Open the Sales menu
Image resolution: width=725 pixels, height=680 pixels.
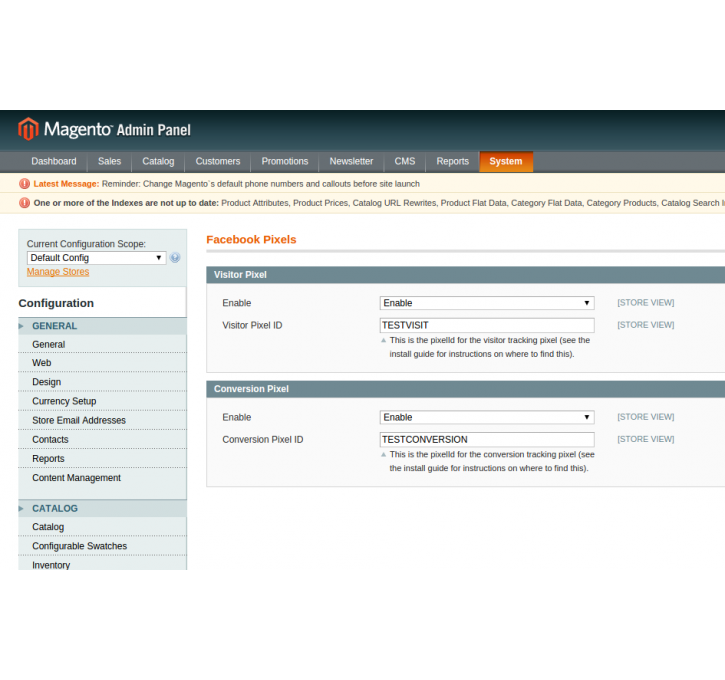109,161
